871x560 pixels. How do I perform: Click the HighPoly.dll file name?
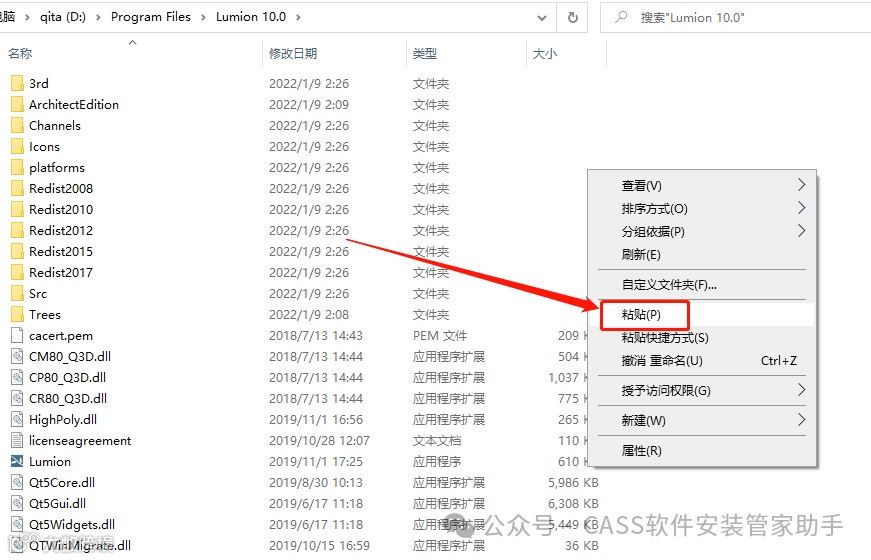pos(63,419)
